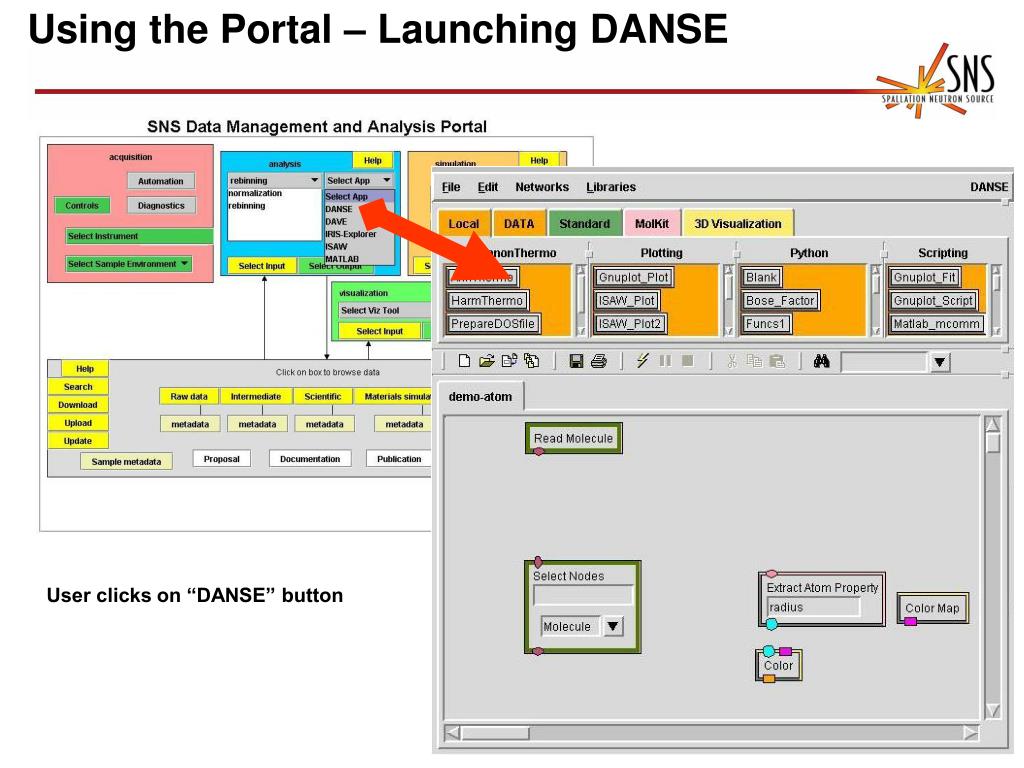
Task: Click the Raw data box in portal
Action: click(x=189, y=396)
